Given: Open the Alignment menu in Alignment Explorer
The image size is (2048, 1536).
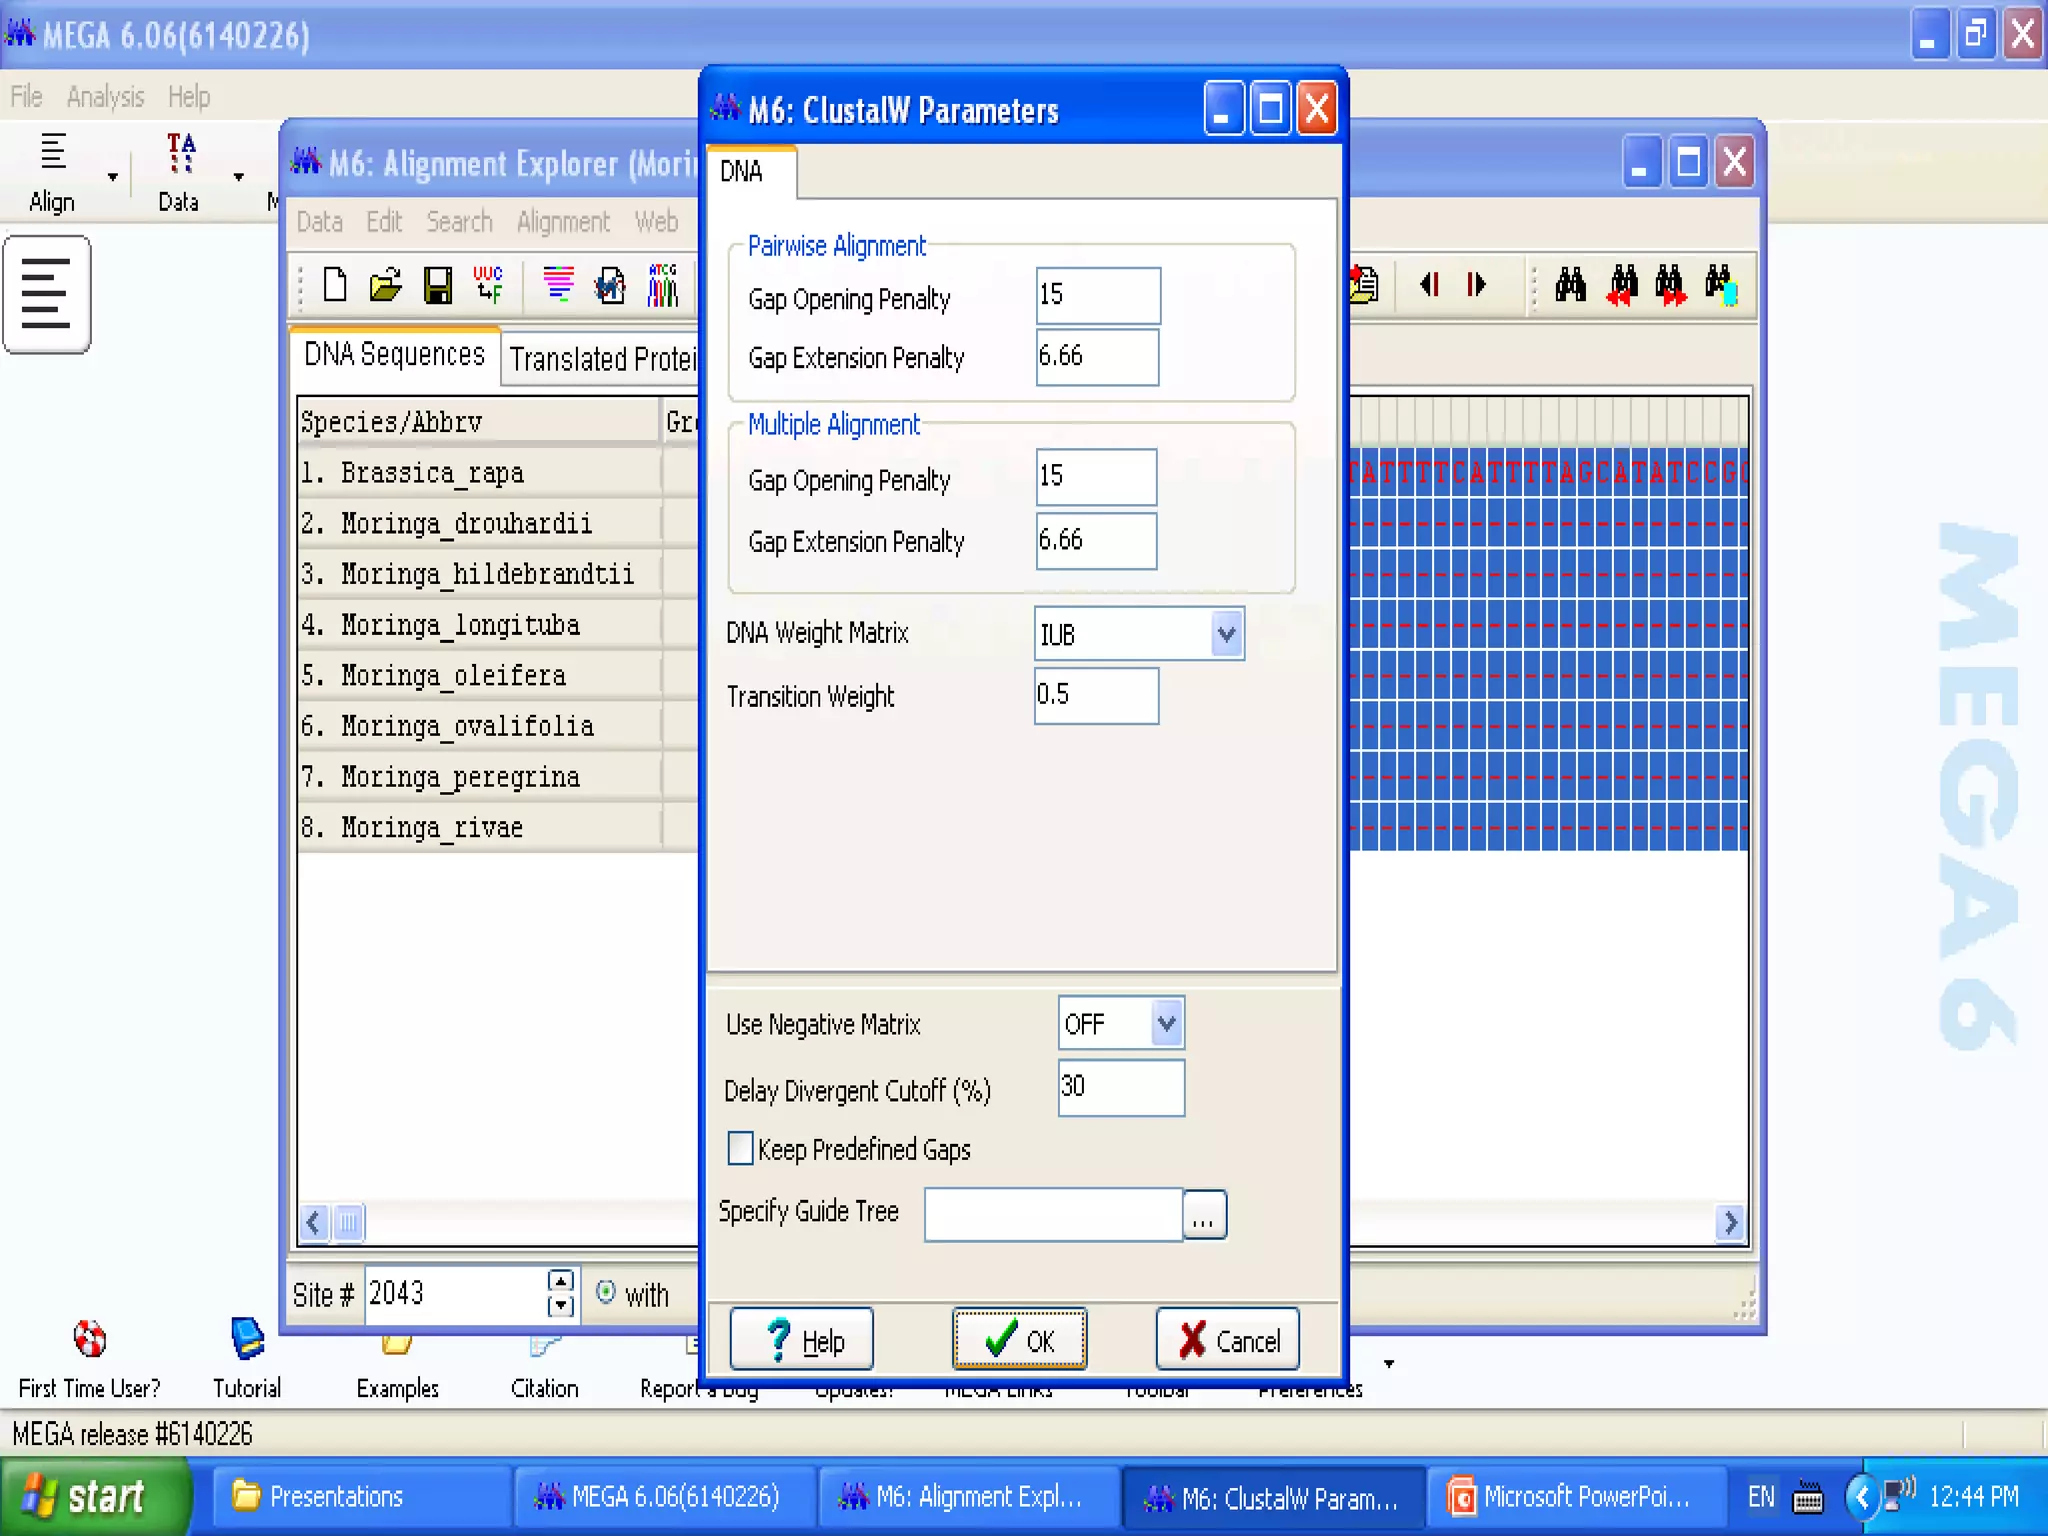Looking at the screenshot, I should pos(563,222).
